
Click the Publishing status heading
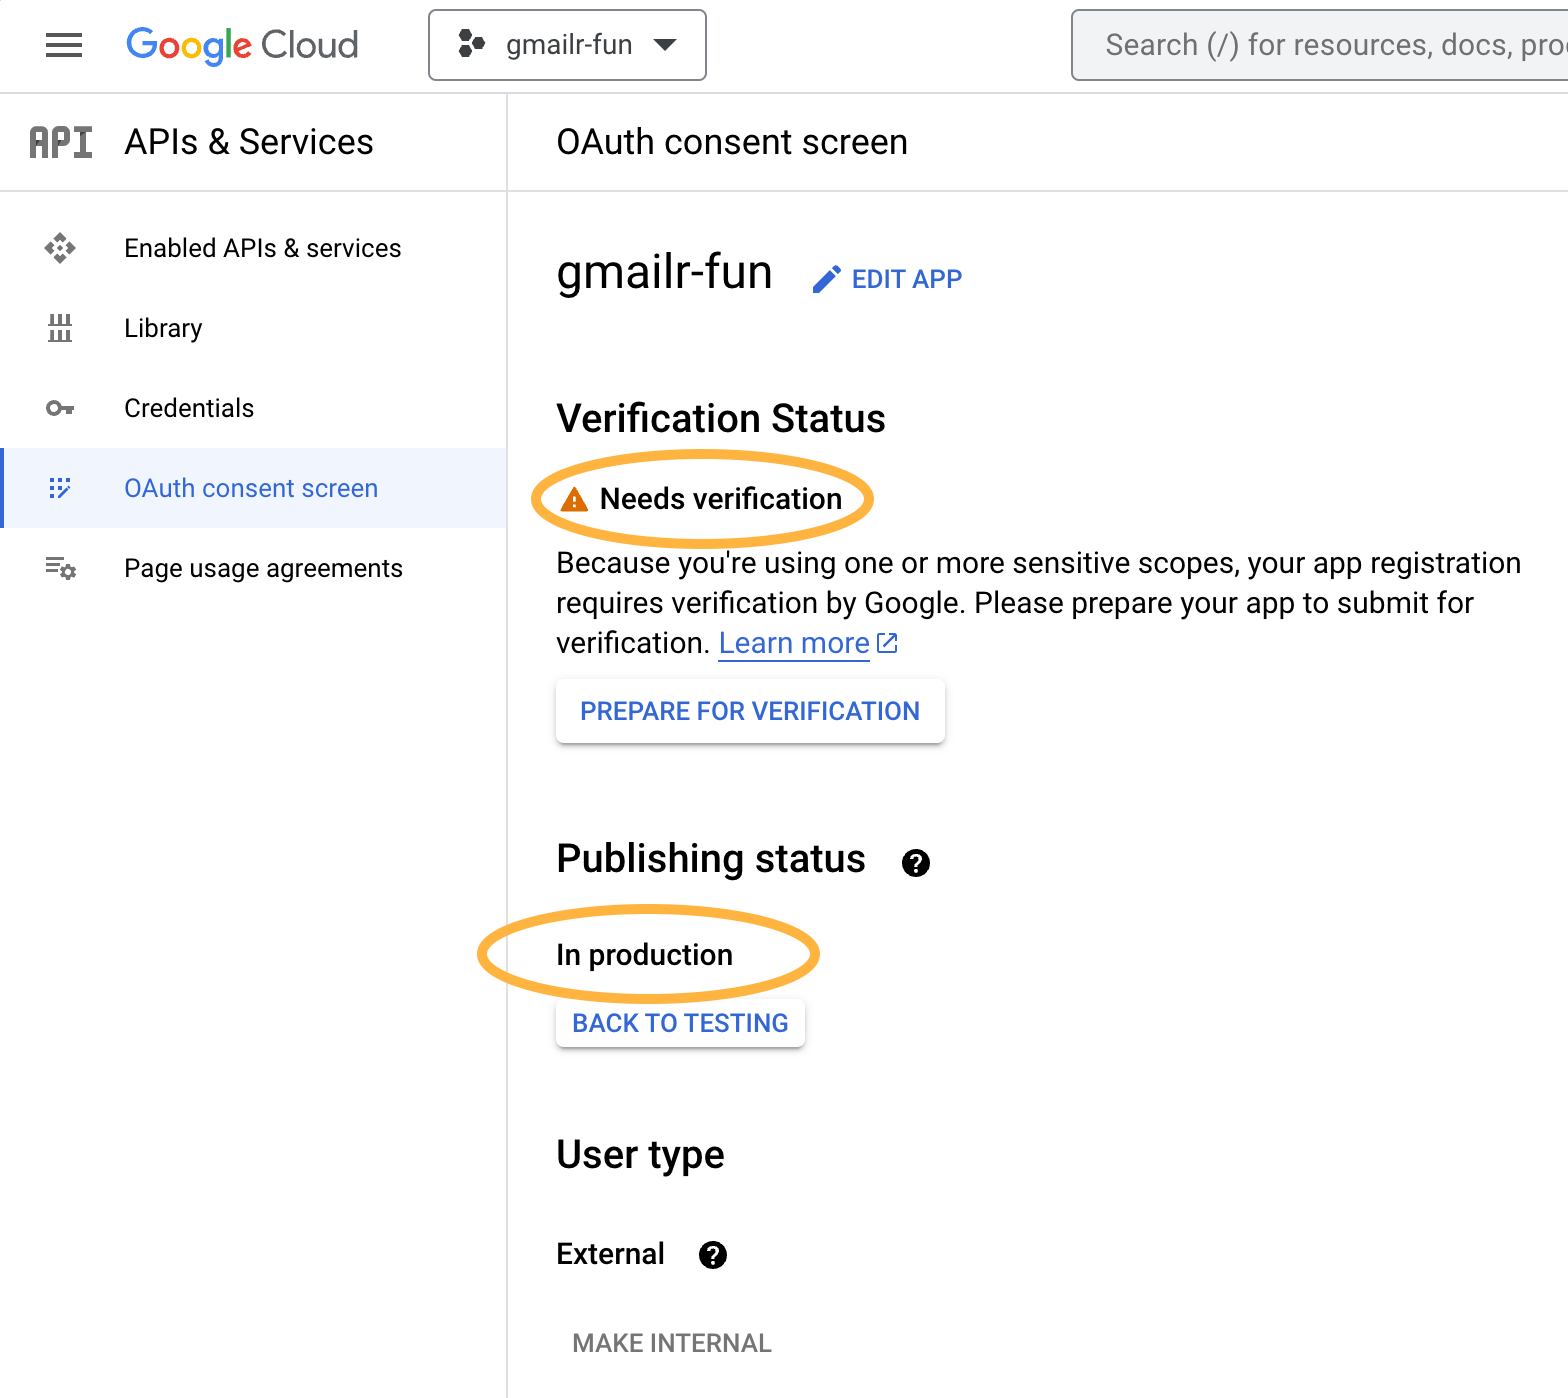[x=711, y=859]
